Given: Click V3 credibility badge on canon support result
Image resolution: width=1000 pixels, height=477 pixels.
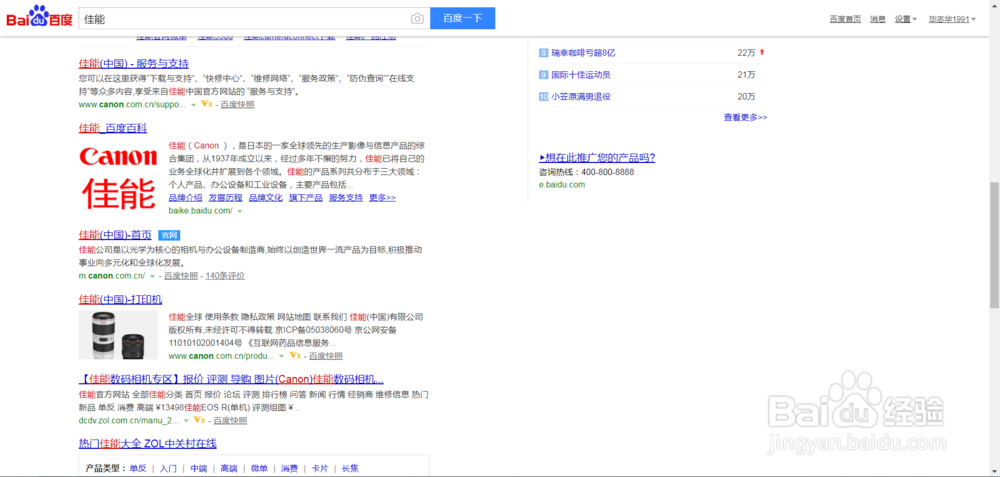Looking at the screenshot, I should coord(207,104).
